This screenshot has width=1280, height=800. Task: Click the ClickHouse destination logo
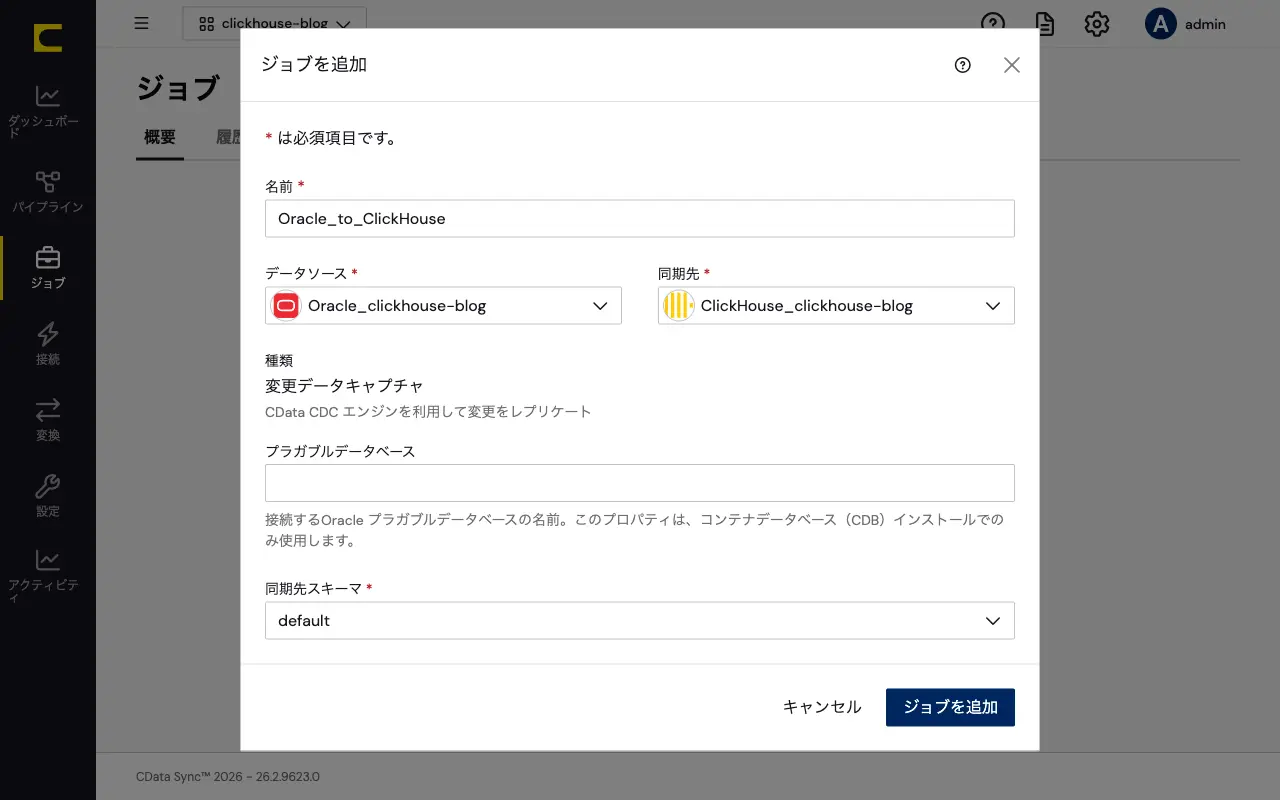point(679,306)
